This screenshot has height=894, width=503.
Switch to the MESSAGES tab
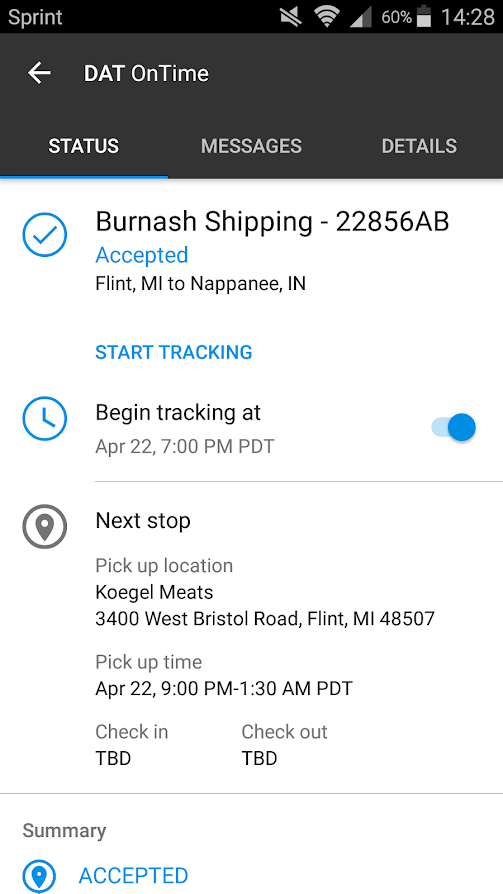tap(251, 146)
